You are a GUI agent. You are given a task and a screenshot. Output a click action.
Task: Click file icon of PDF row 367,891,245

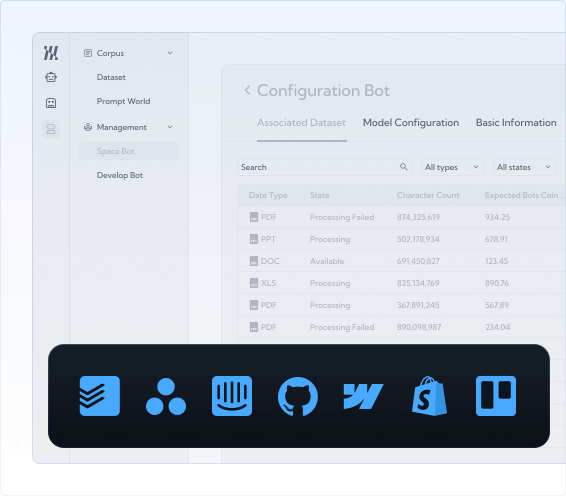(x=254, y=305)
